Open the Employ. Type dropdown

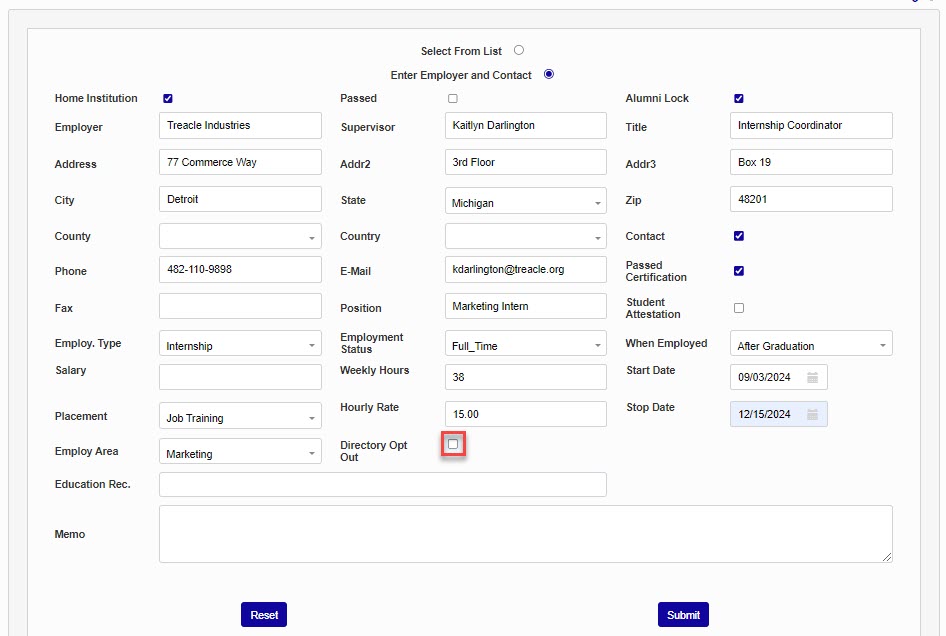click(240, 346)
